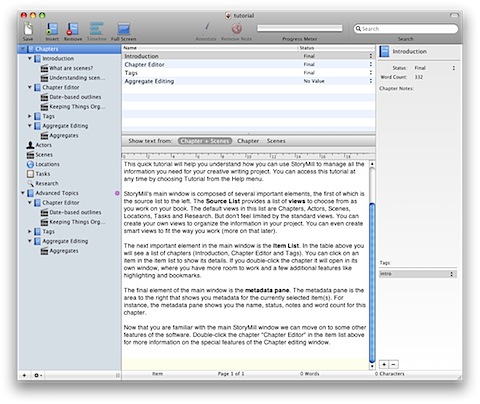480x404 pixels.
Task: Open status popup in Chapter Editor item row
Action: [x=371, y=64]
